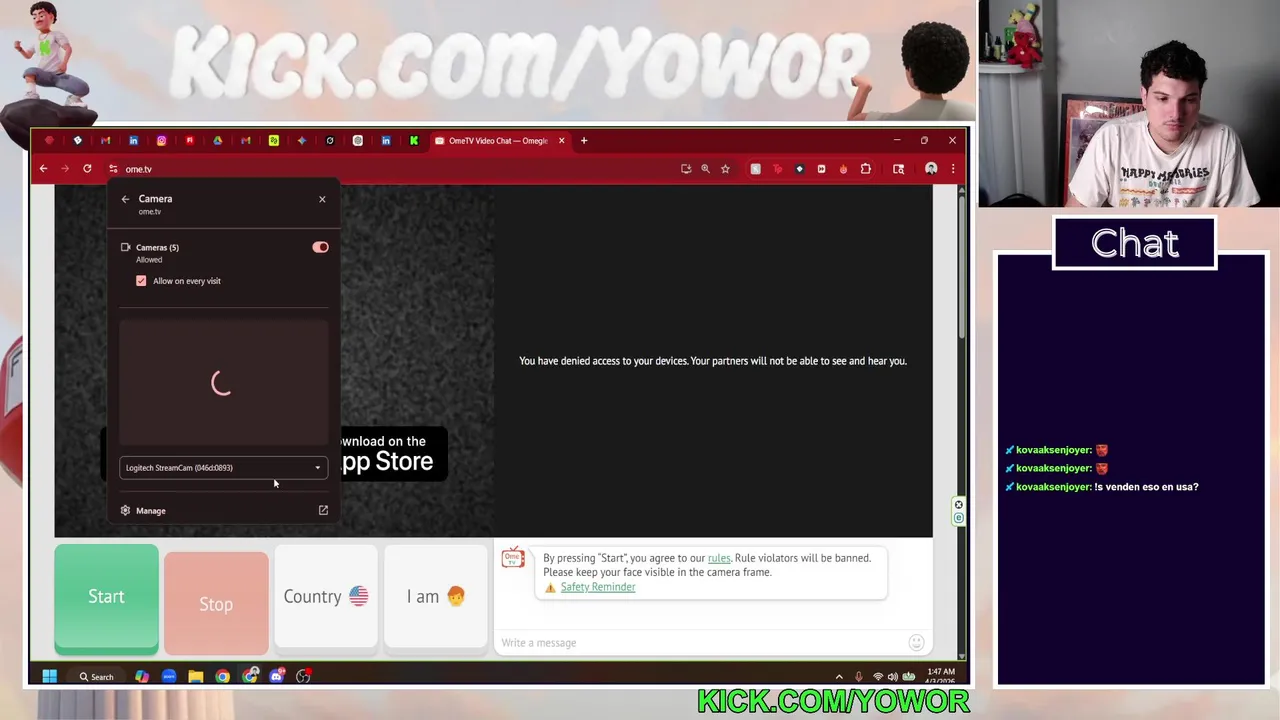The width and height of the screenshot is (1280, 720).
Task: Open the Chrome three-dot menu
Action: pos(952,169)
